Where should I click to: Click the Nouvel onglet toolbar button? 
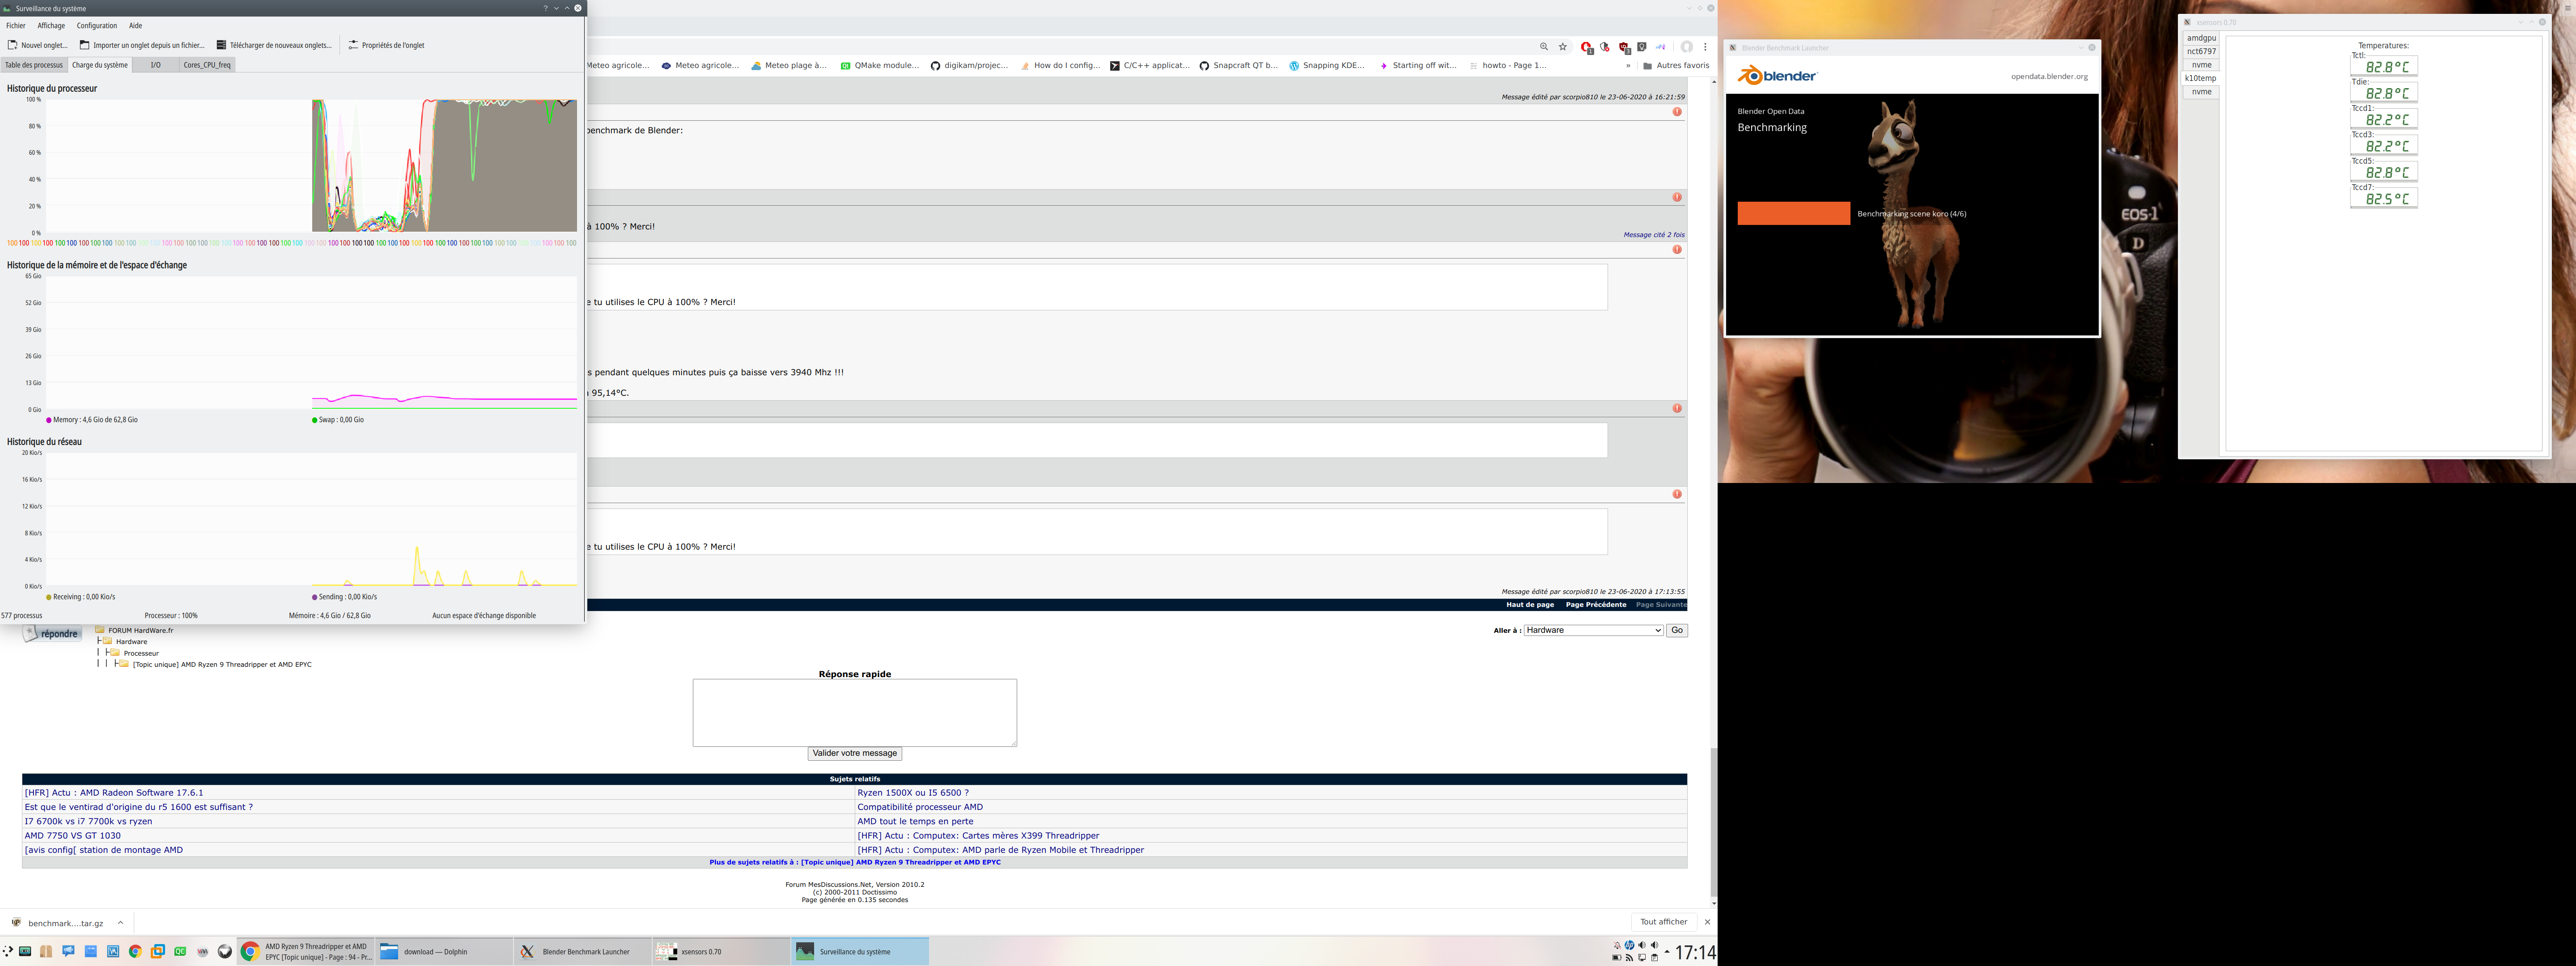click(x=38, y=45)
